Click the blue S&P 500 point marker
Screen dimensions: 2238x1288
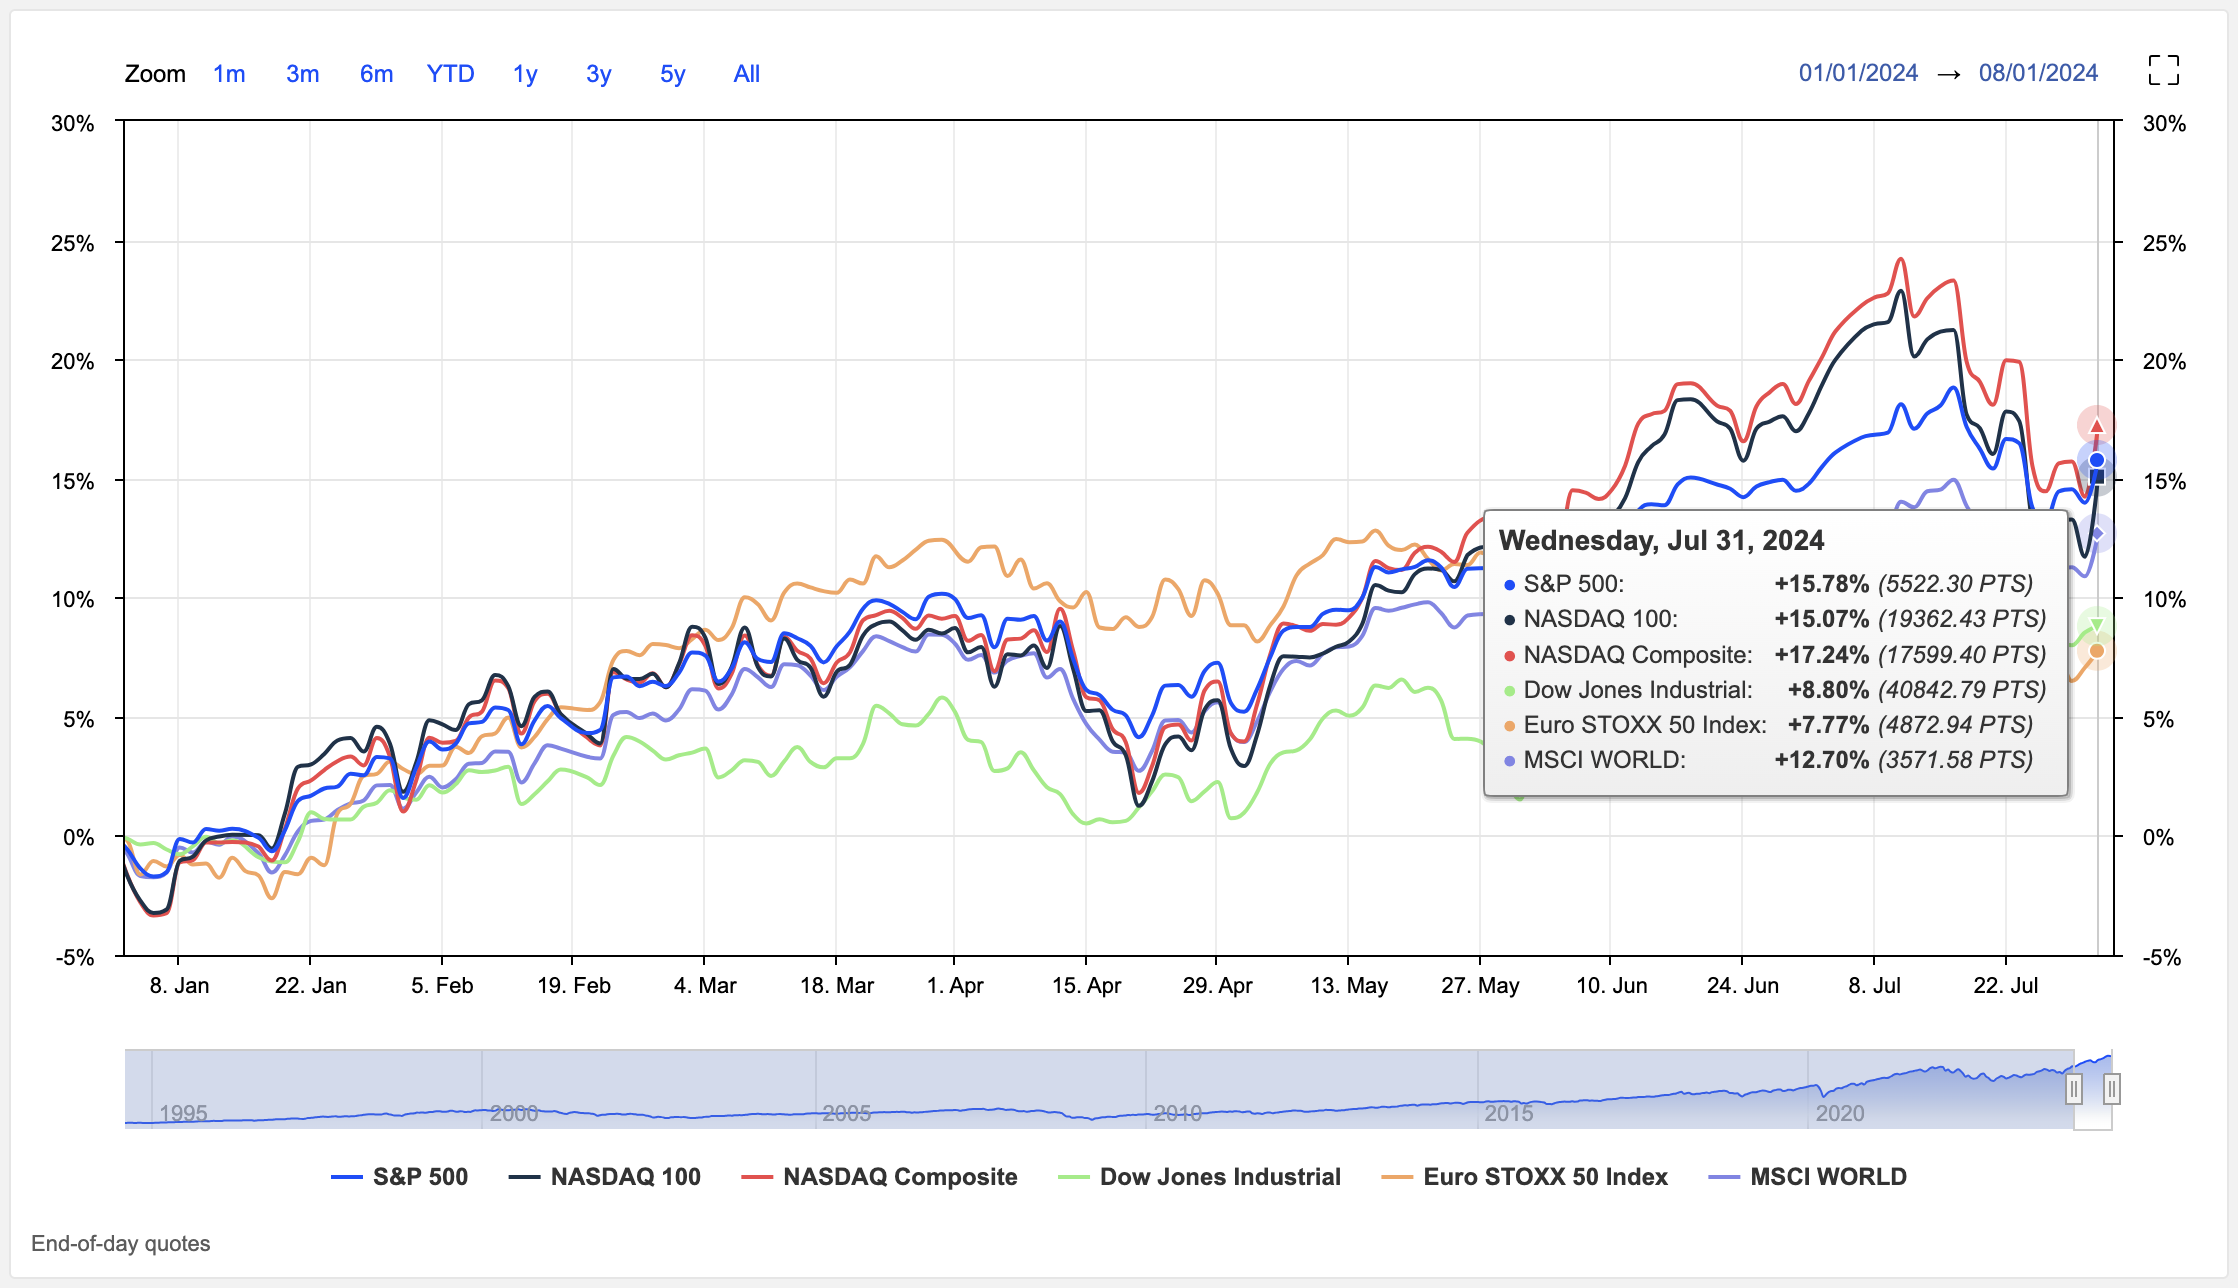pyautogui.click(x=2097, y=460)
